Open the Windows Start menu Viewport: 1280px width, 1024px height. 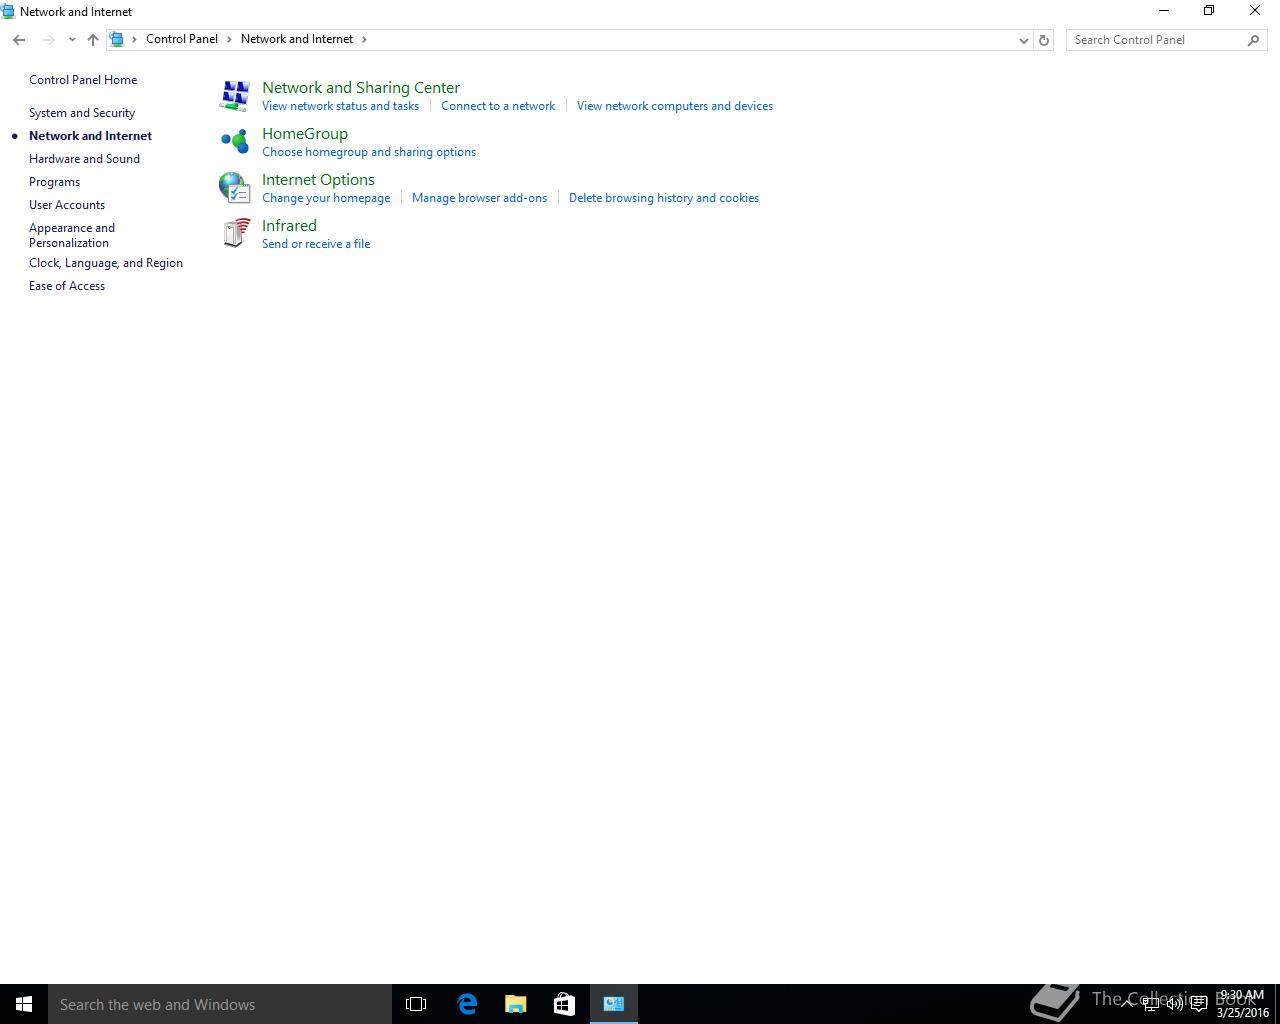click(x=24, y=1004)
